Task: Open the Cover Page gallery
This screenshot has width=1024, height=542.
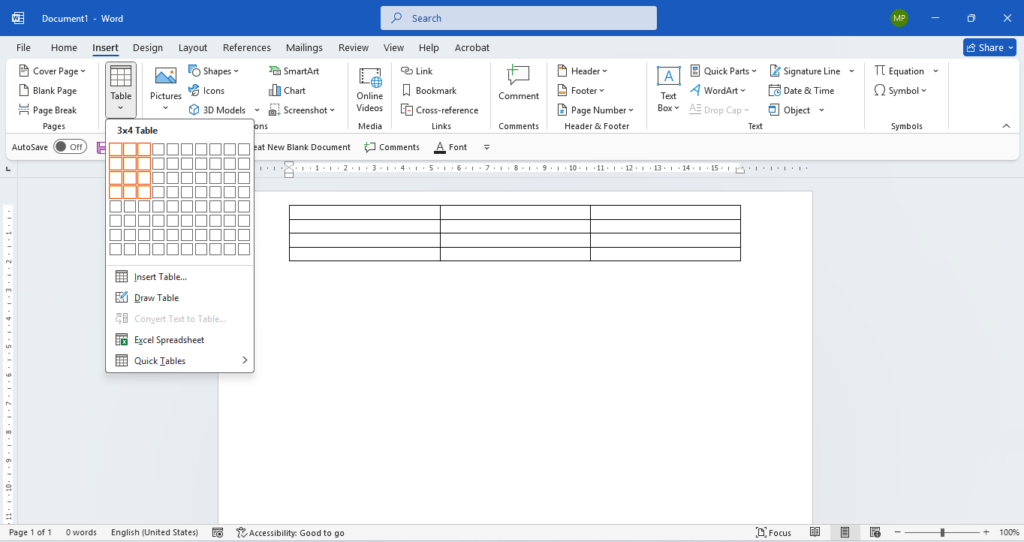Action: 52,71
